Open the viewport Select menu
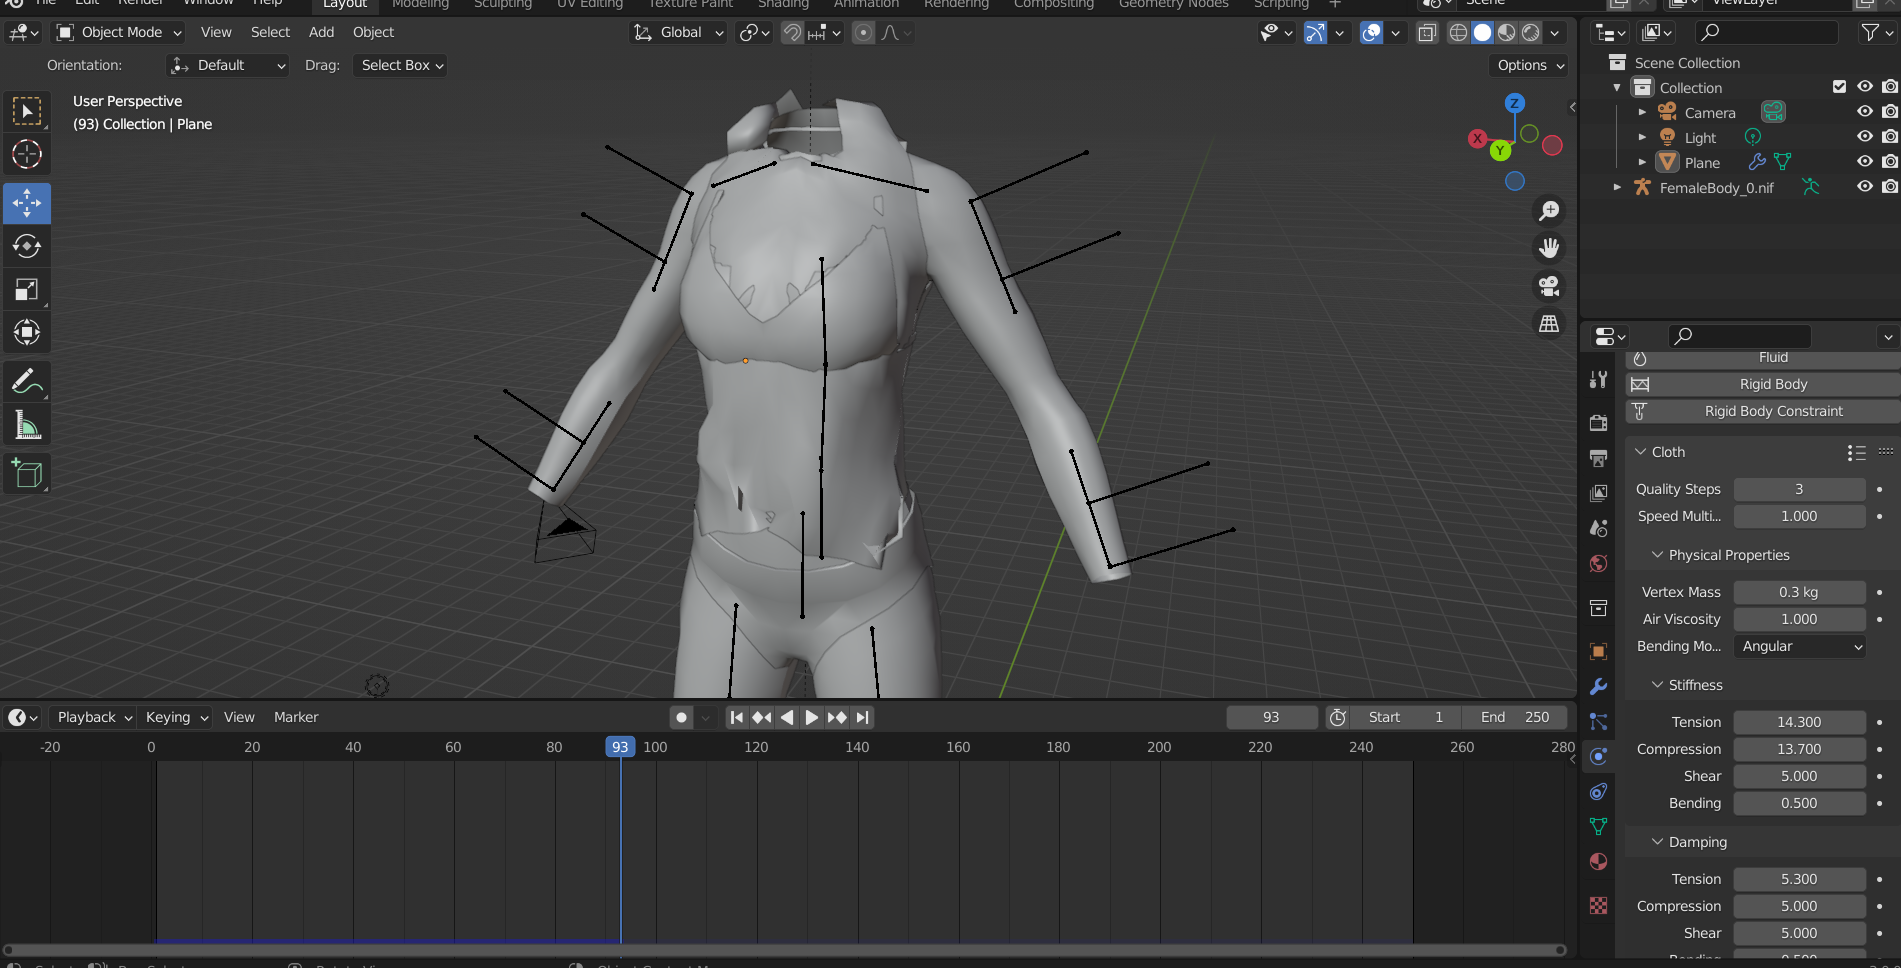1901x968 pixels. point(270,32)
